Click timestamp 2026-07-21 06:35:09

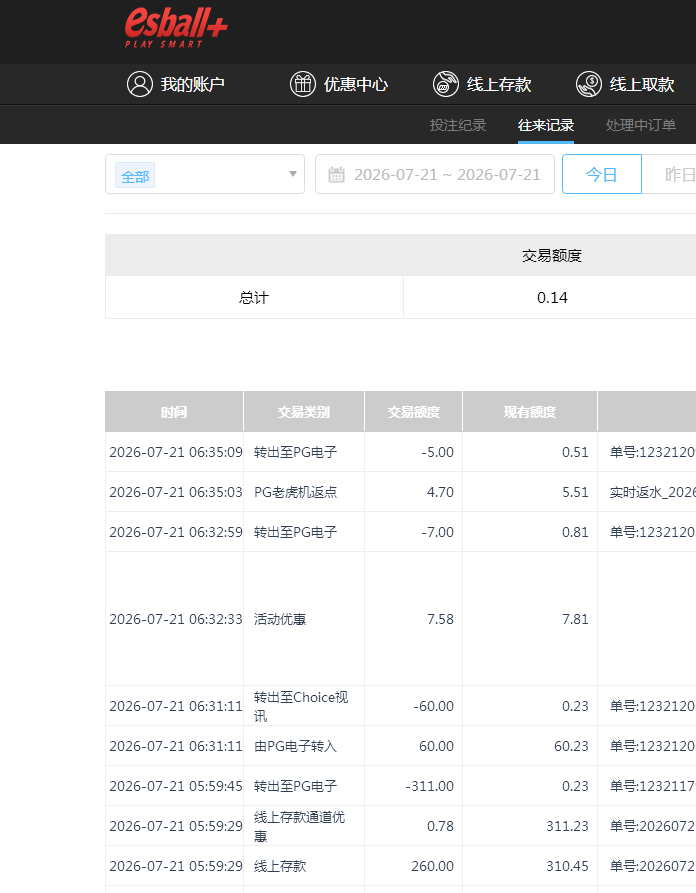(x=175, y=452)
